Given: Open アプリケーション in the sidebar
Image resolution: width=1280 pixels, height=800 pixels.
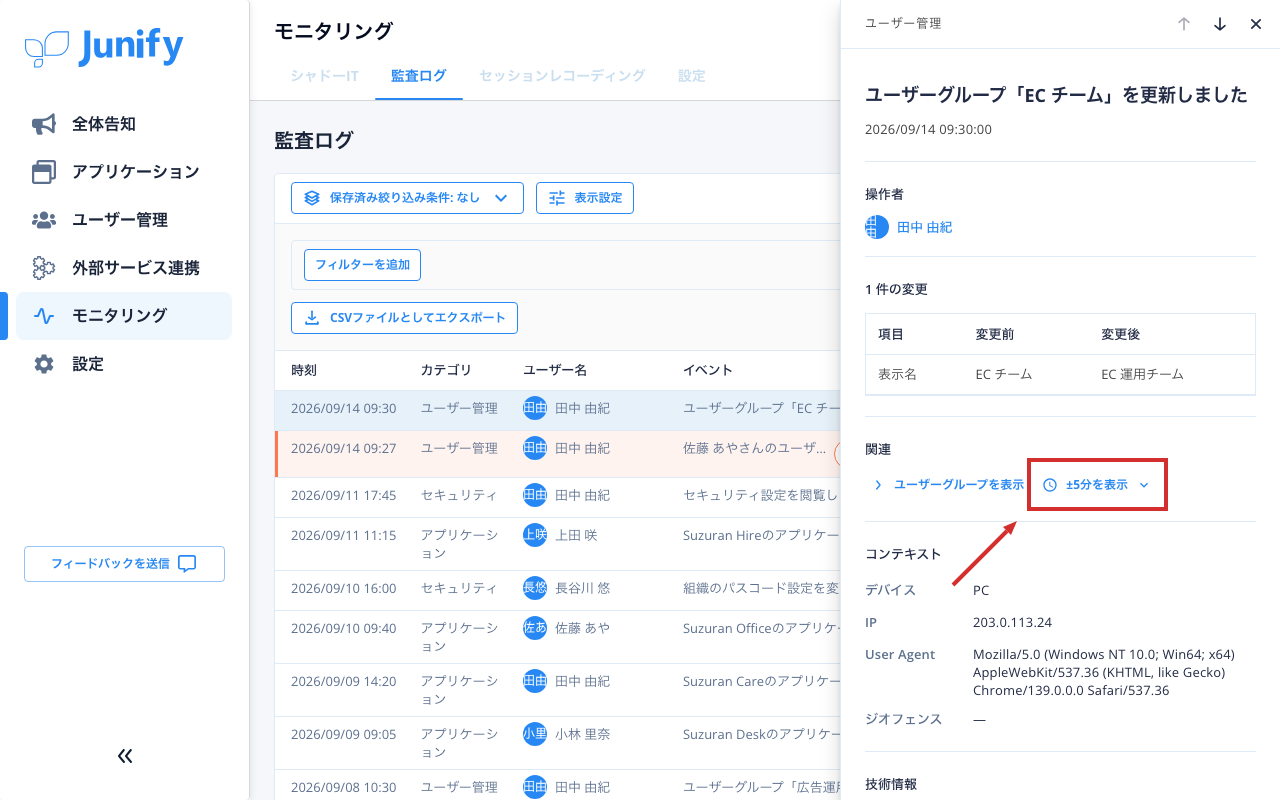Looking at the screenshot, I should tap(124, 172).
